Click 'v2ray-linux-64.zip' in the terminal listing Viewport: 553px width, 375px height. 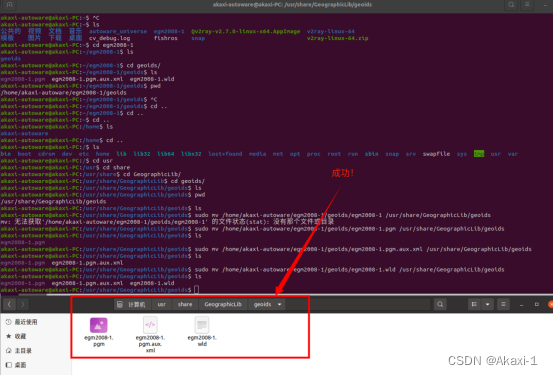point(337,38)
